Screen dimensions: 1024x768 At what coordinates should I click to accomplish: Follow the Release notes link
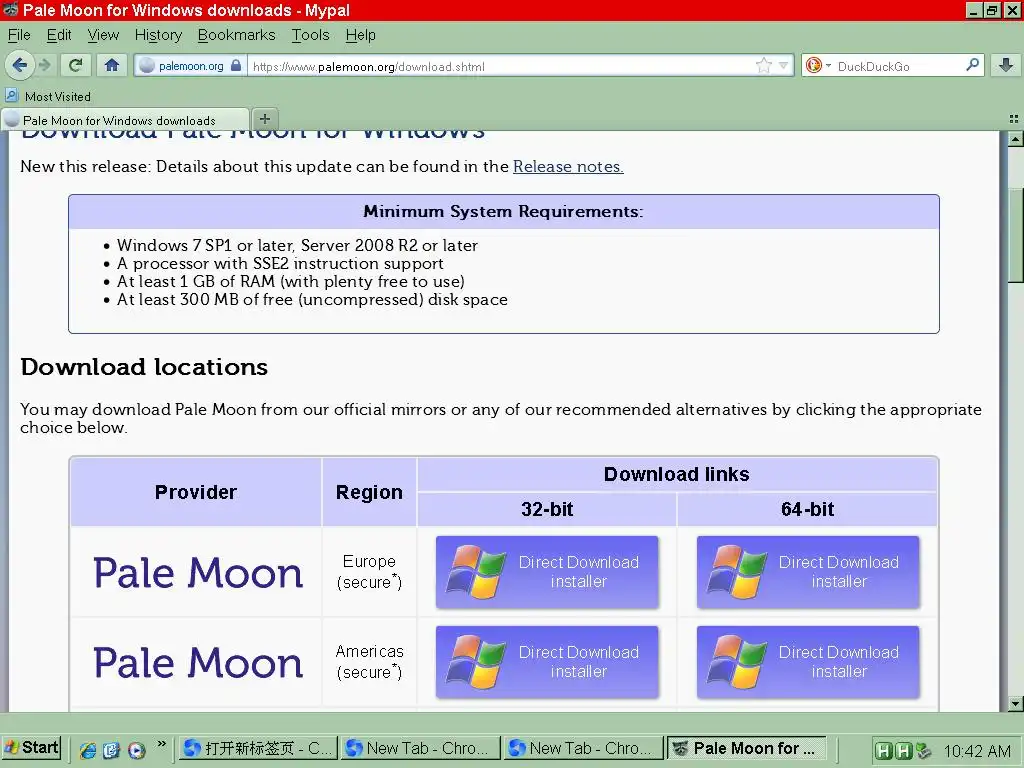pyautogui.click(x=568, y=167)
